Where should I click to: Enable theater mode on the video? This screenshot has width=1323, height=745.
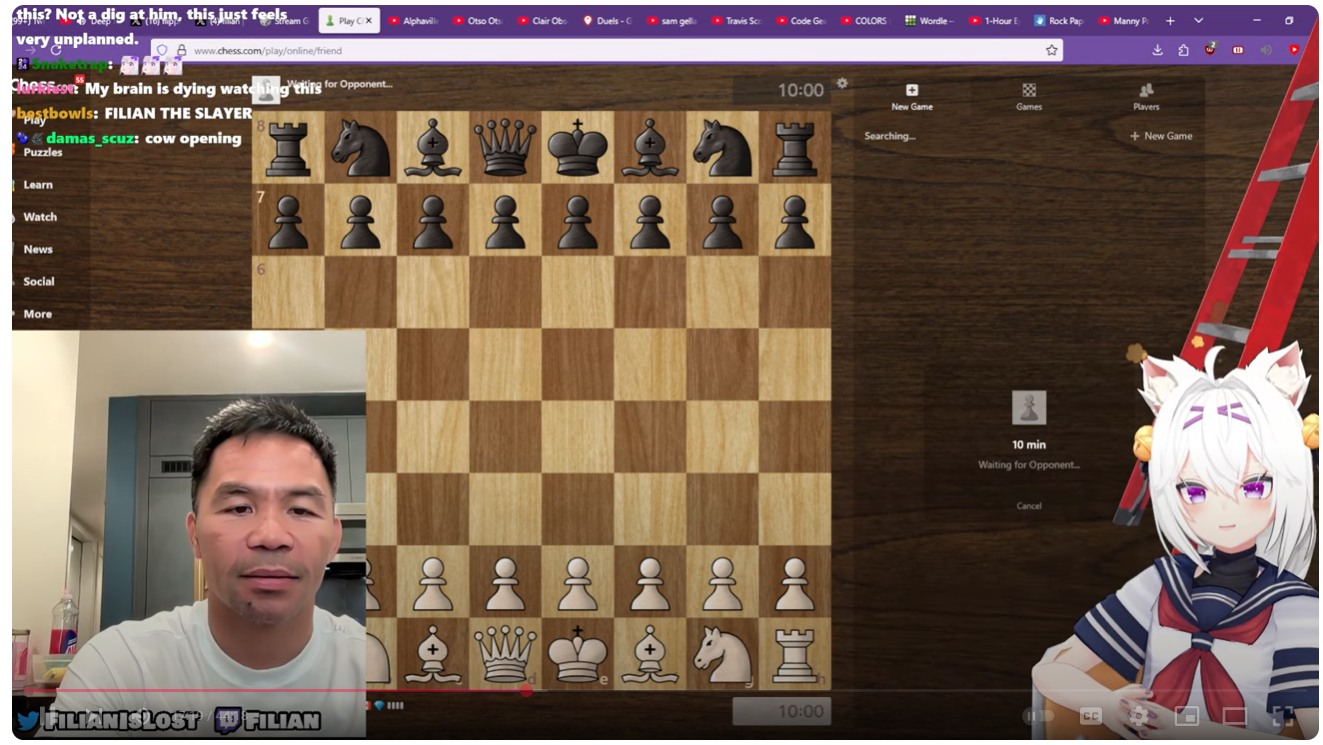click(x=1234, y=716)
